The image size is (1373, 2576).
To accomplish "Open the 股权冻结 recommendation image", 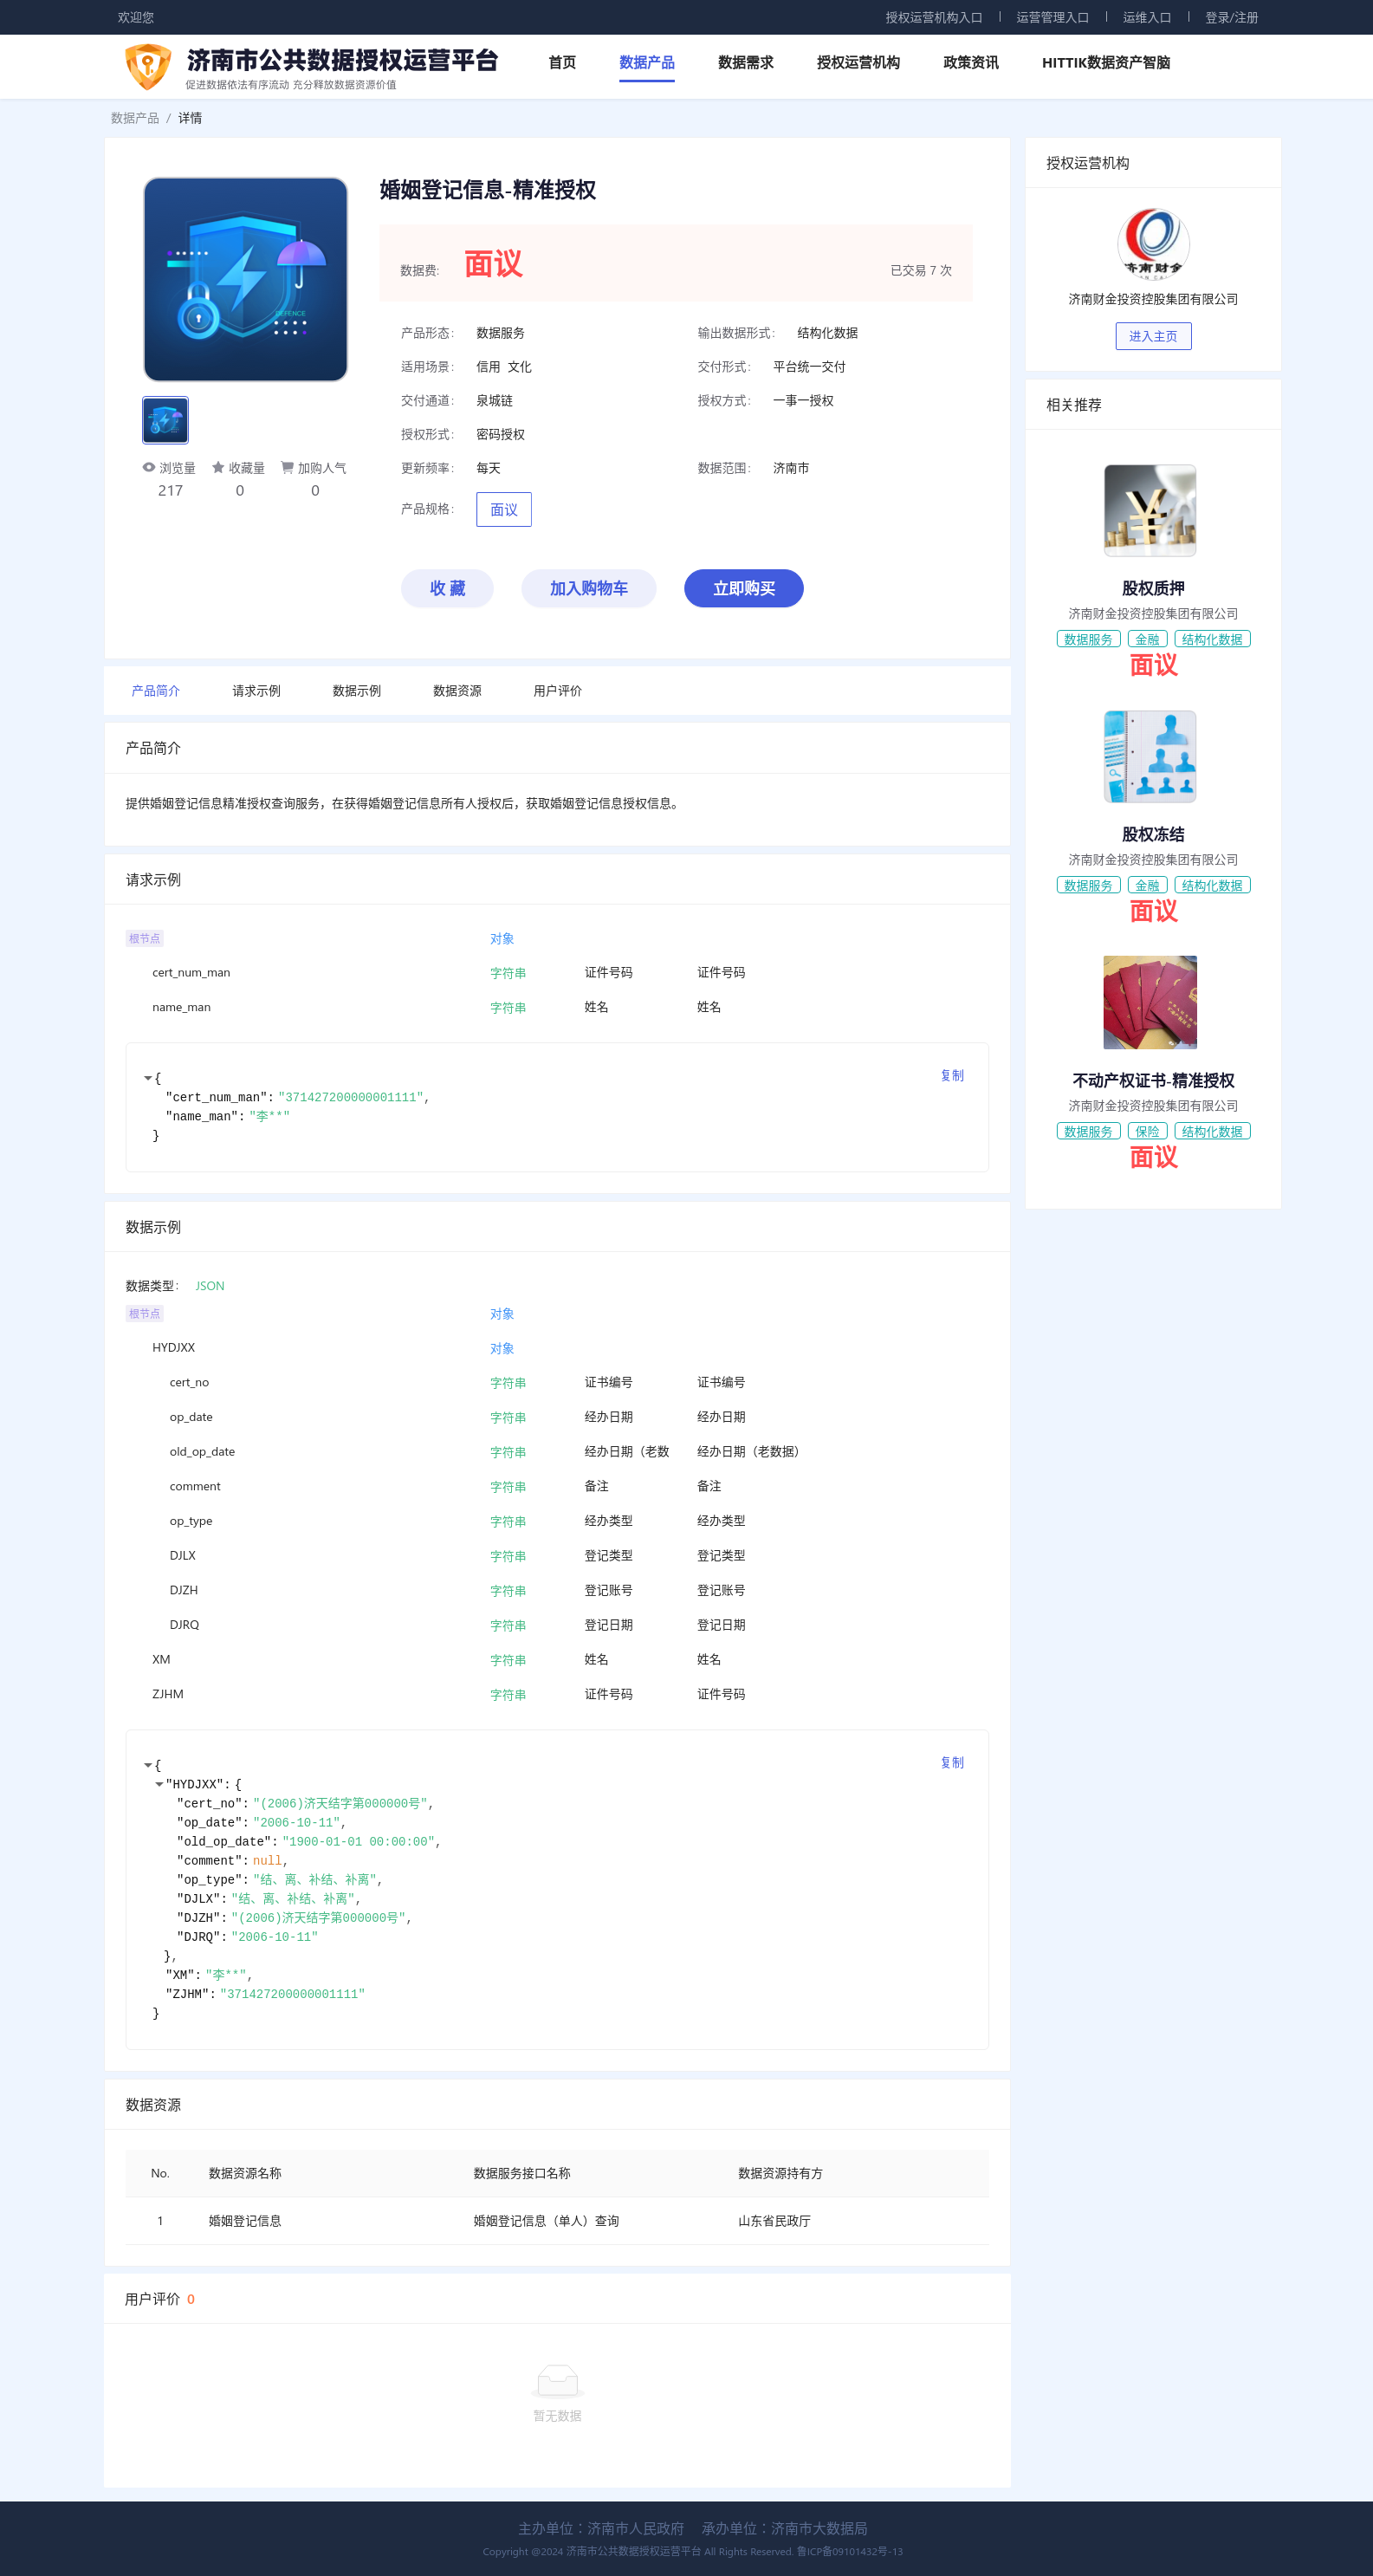I will click(x=1150, y=756).
